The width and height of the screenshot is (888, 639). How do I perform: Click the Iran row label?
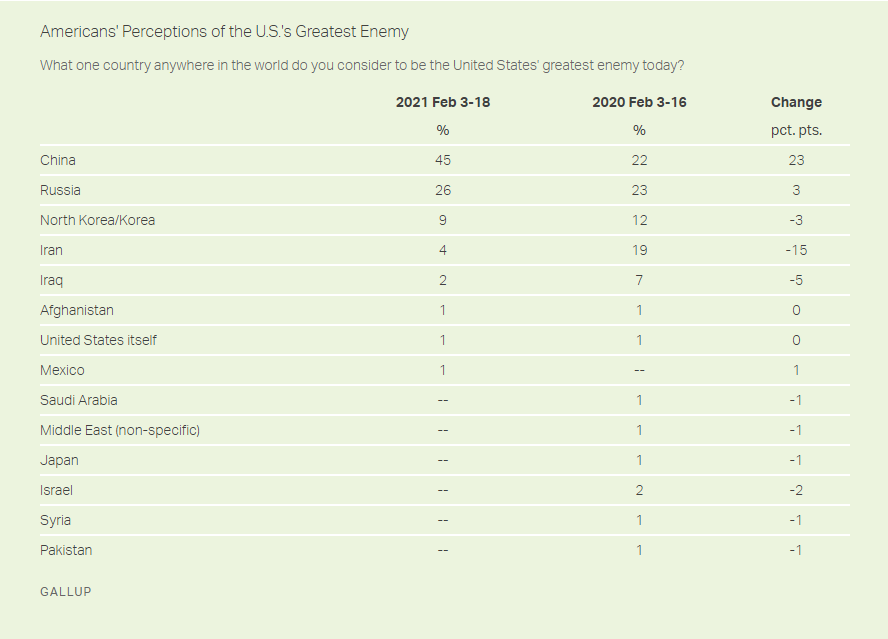pos(51,250)
